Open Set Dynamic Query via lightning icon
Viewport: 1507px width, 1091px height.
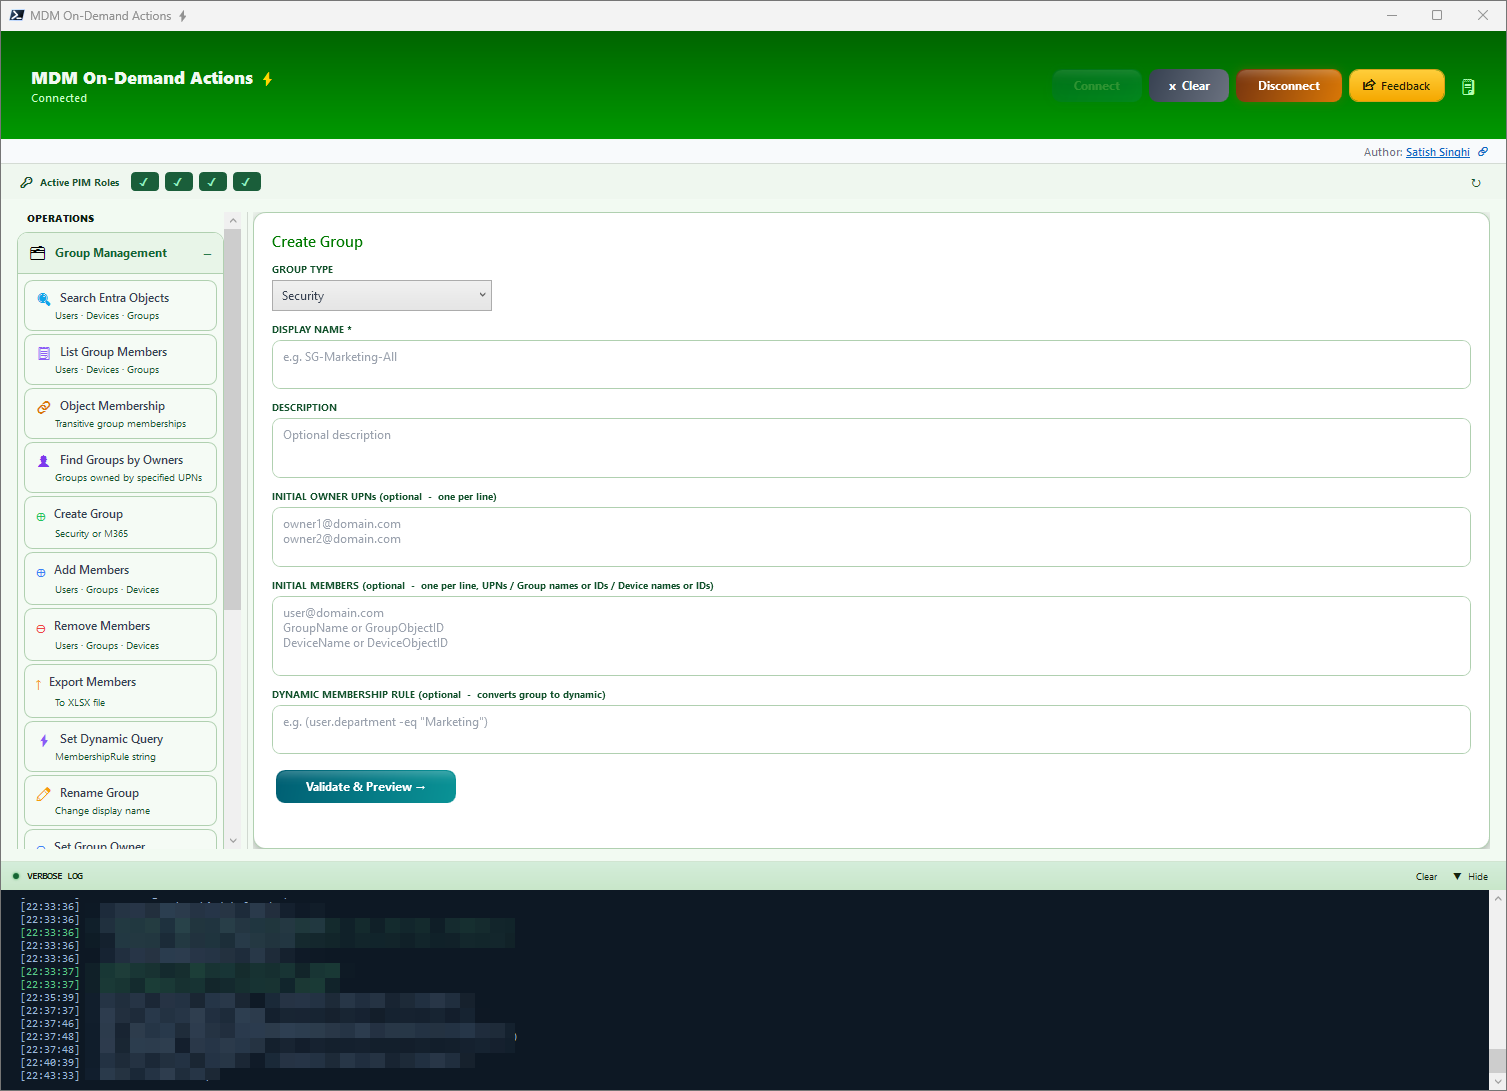pos(44,738)
